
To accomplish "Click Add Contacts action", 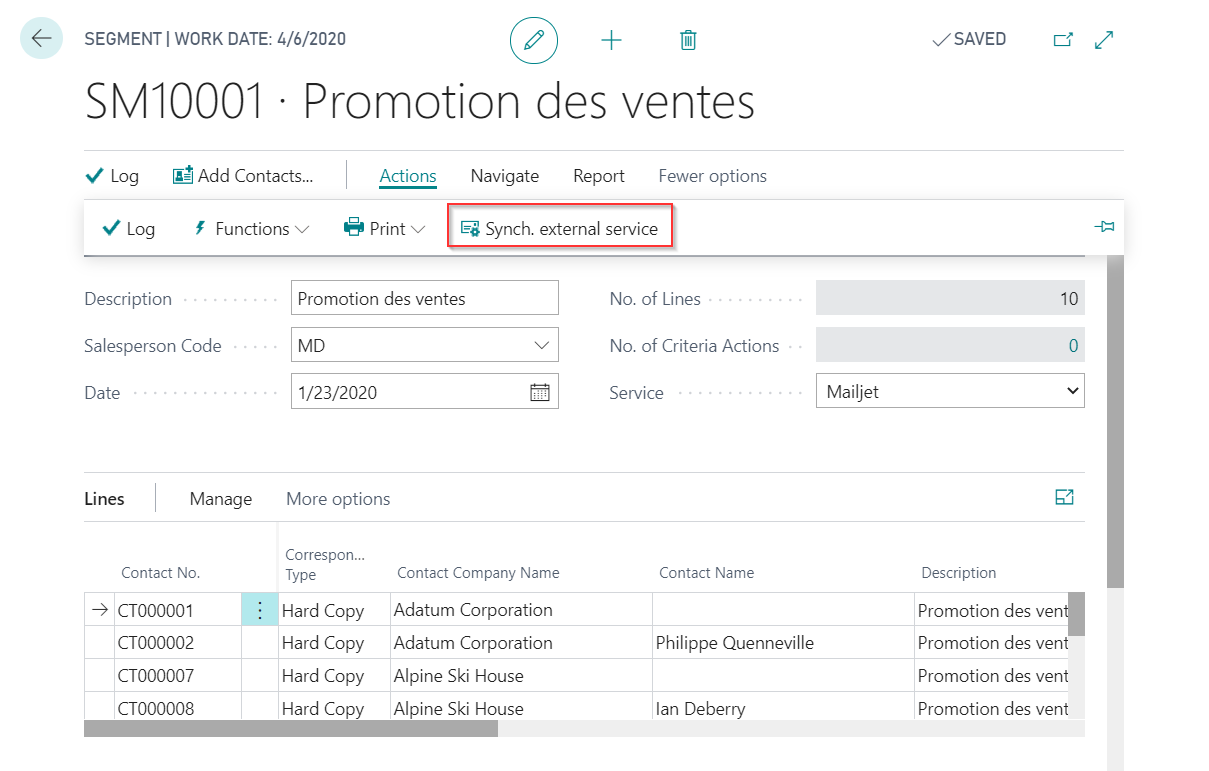I will pyautogui.click(x=243, y=176).
